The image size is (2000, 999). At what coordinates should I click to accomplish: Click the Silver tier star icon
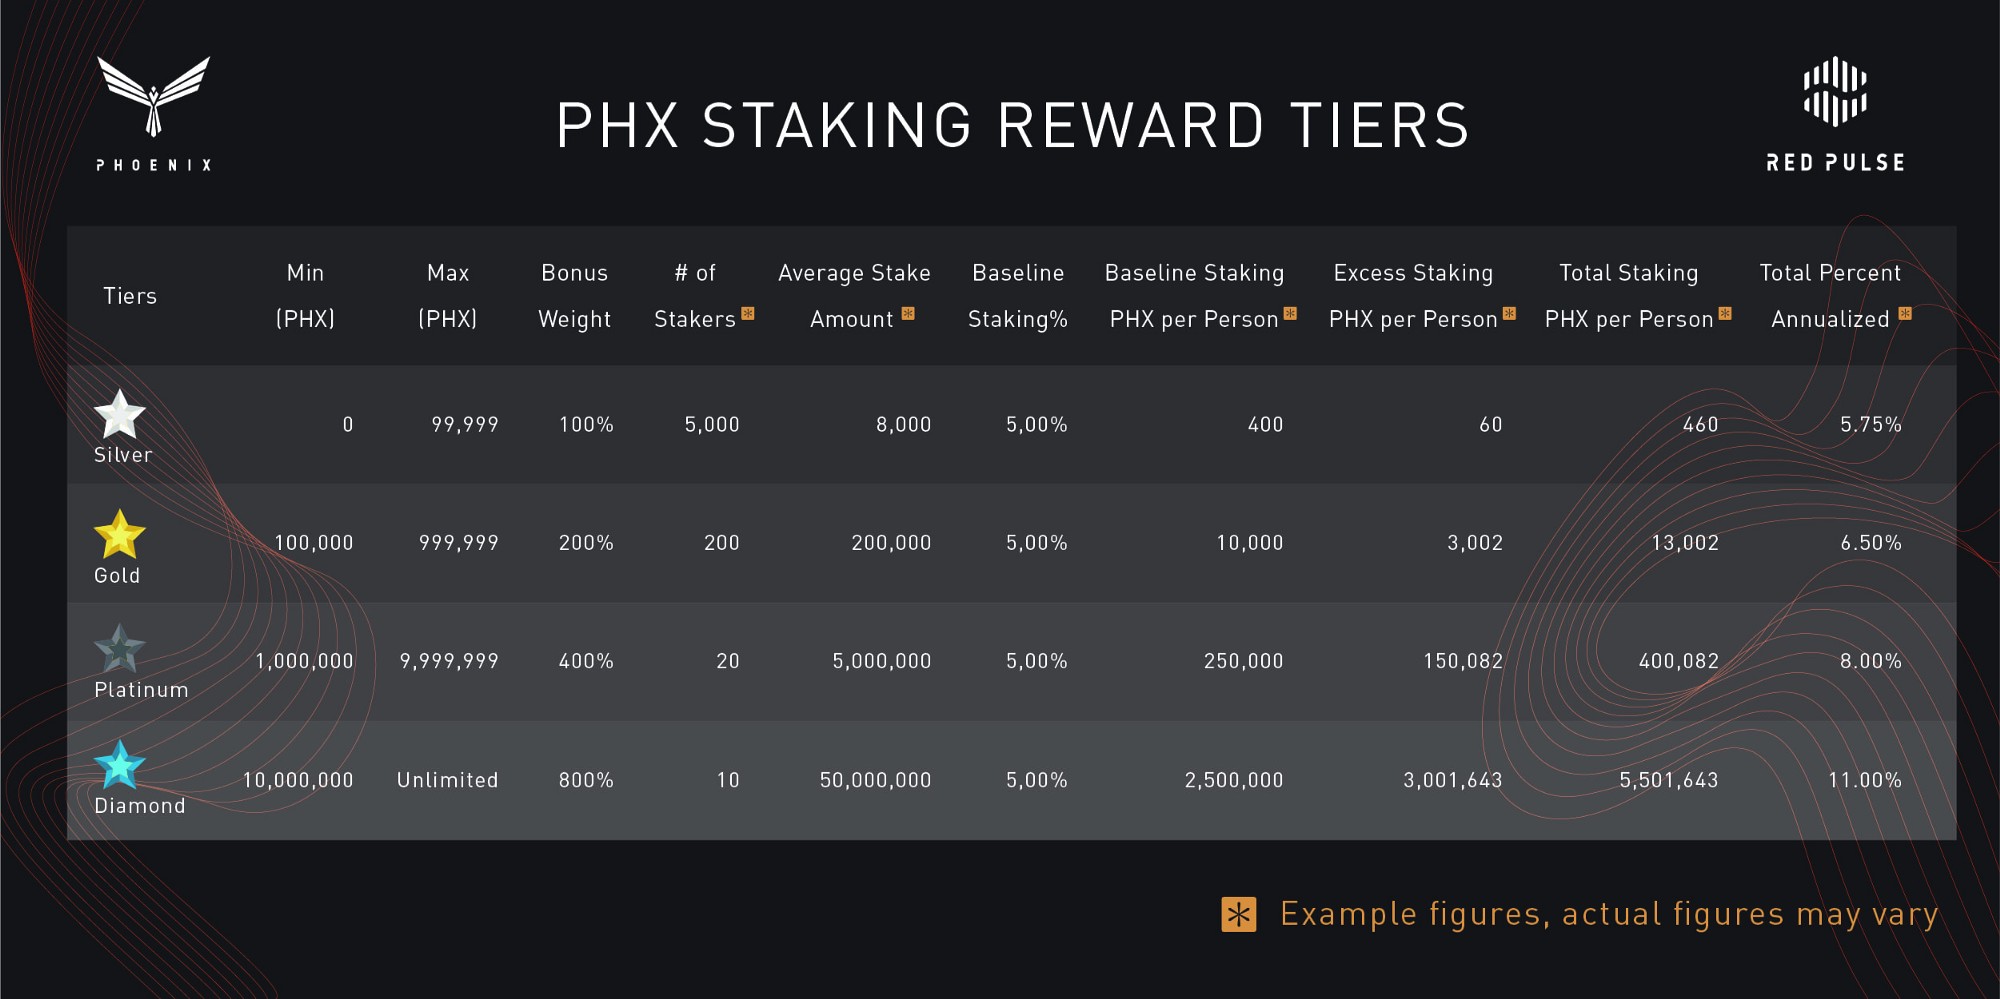[119, 414]
